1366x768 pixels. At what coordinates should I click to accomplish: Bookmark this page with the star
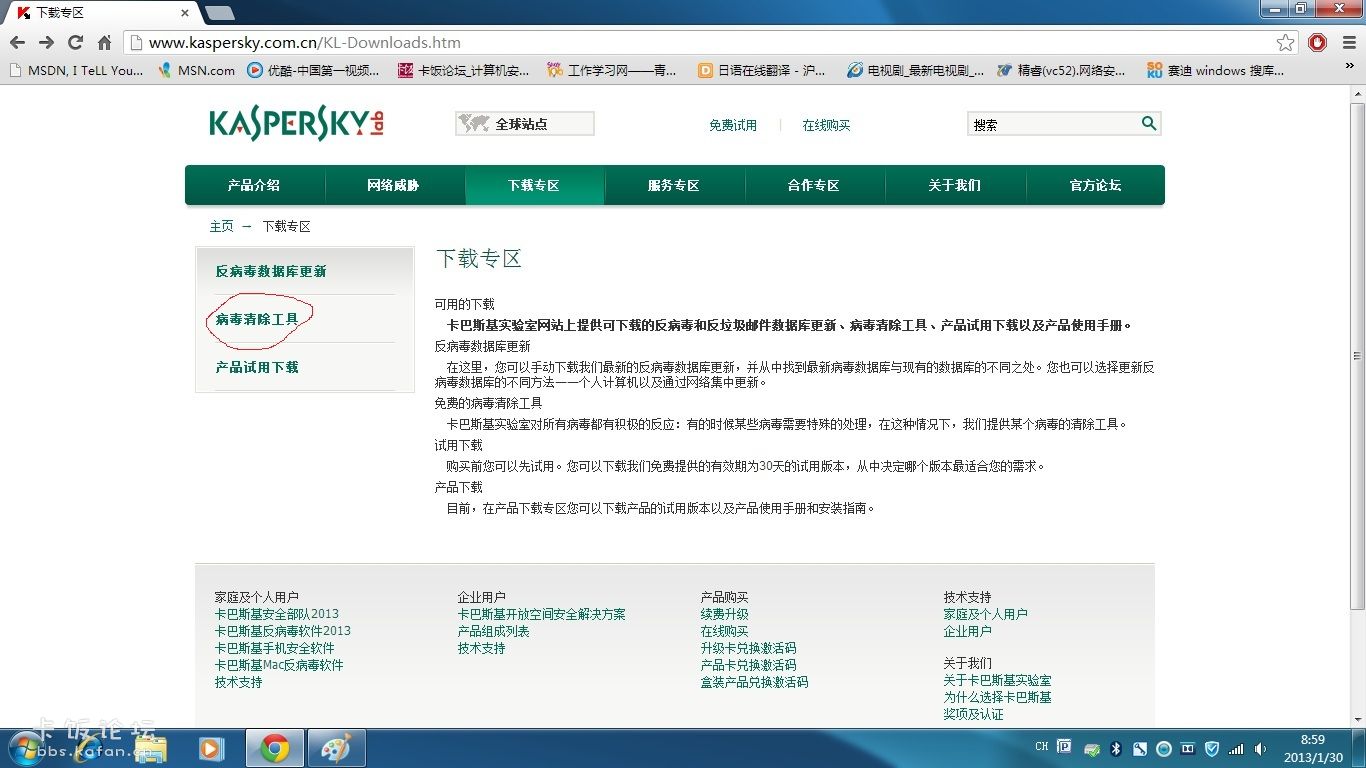[x=1286, y=42]
